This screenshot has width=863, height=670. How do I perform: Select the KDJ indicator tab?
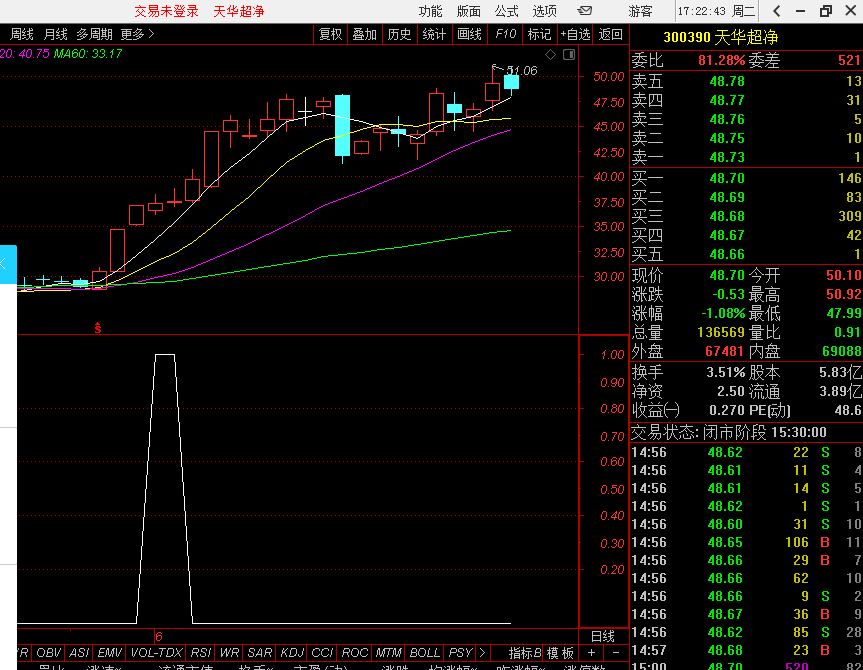[293, 653]
